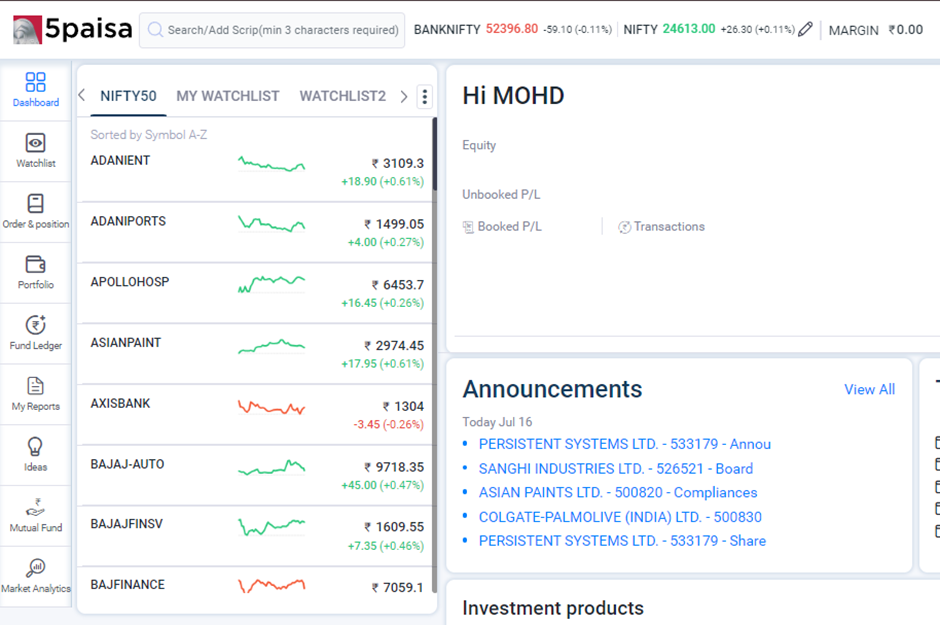
Task: Open Mutual Fund sidebar icon
Action: (x=35, y=508)
